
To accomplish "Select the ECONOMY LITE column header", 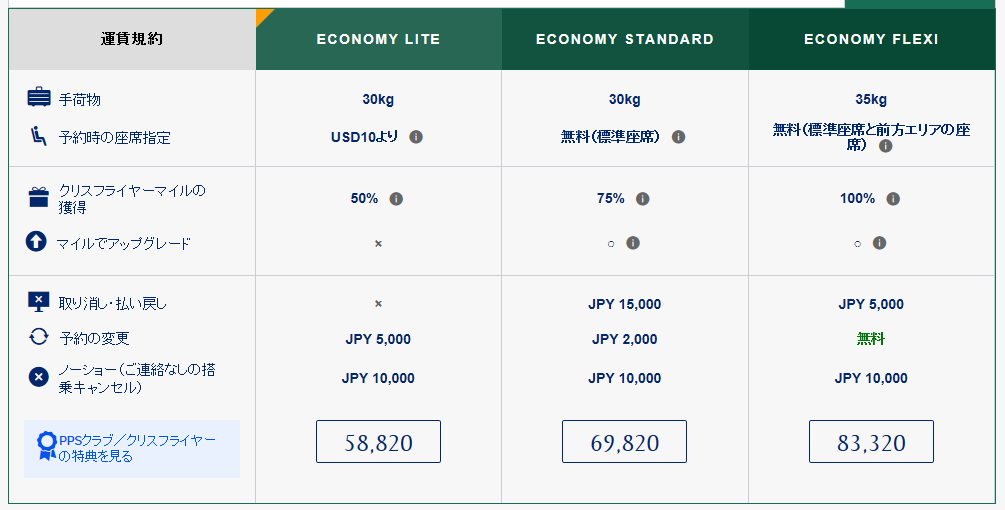I will [379, 39].
